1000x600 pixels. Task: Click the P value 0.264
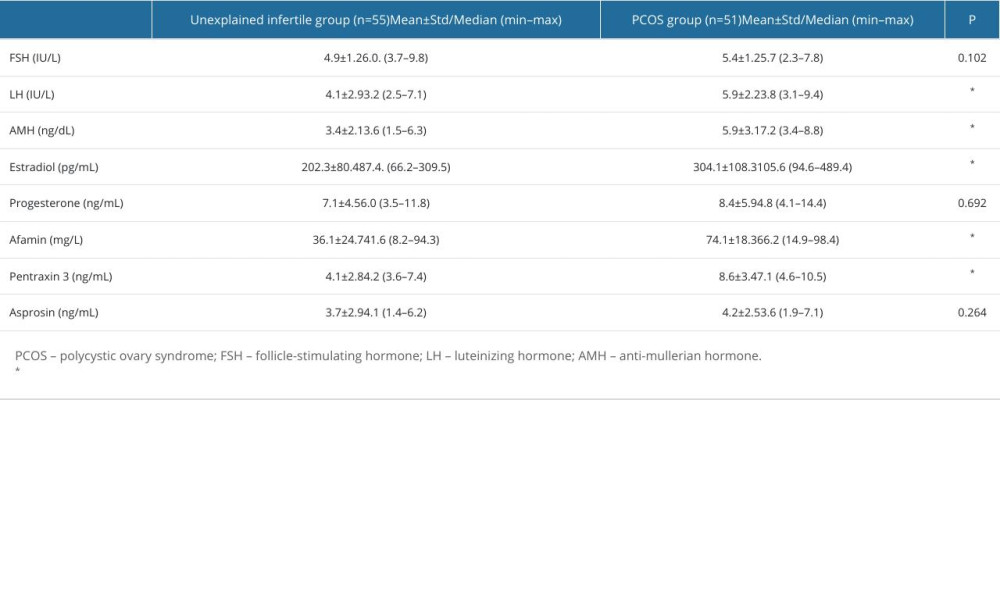click(x=972, y=312)
